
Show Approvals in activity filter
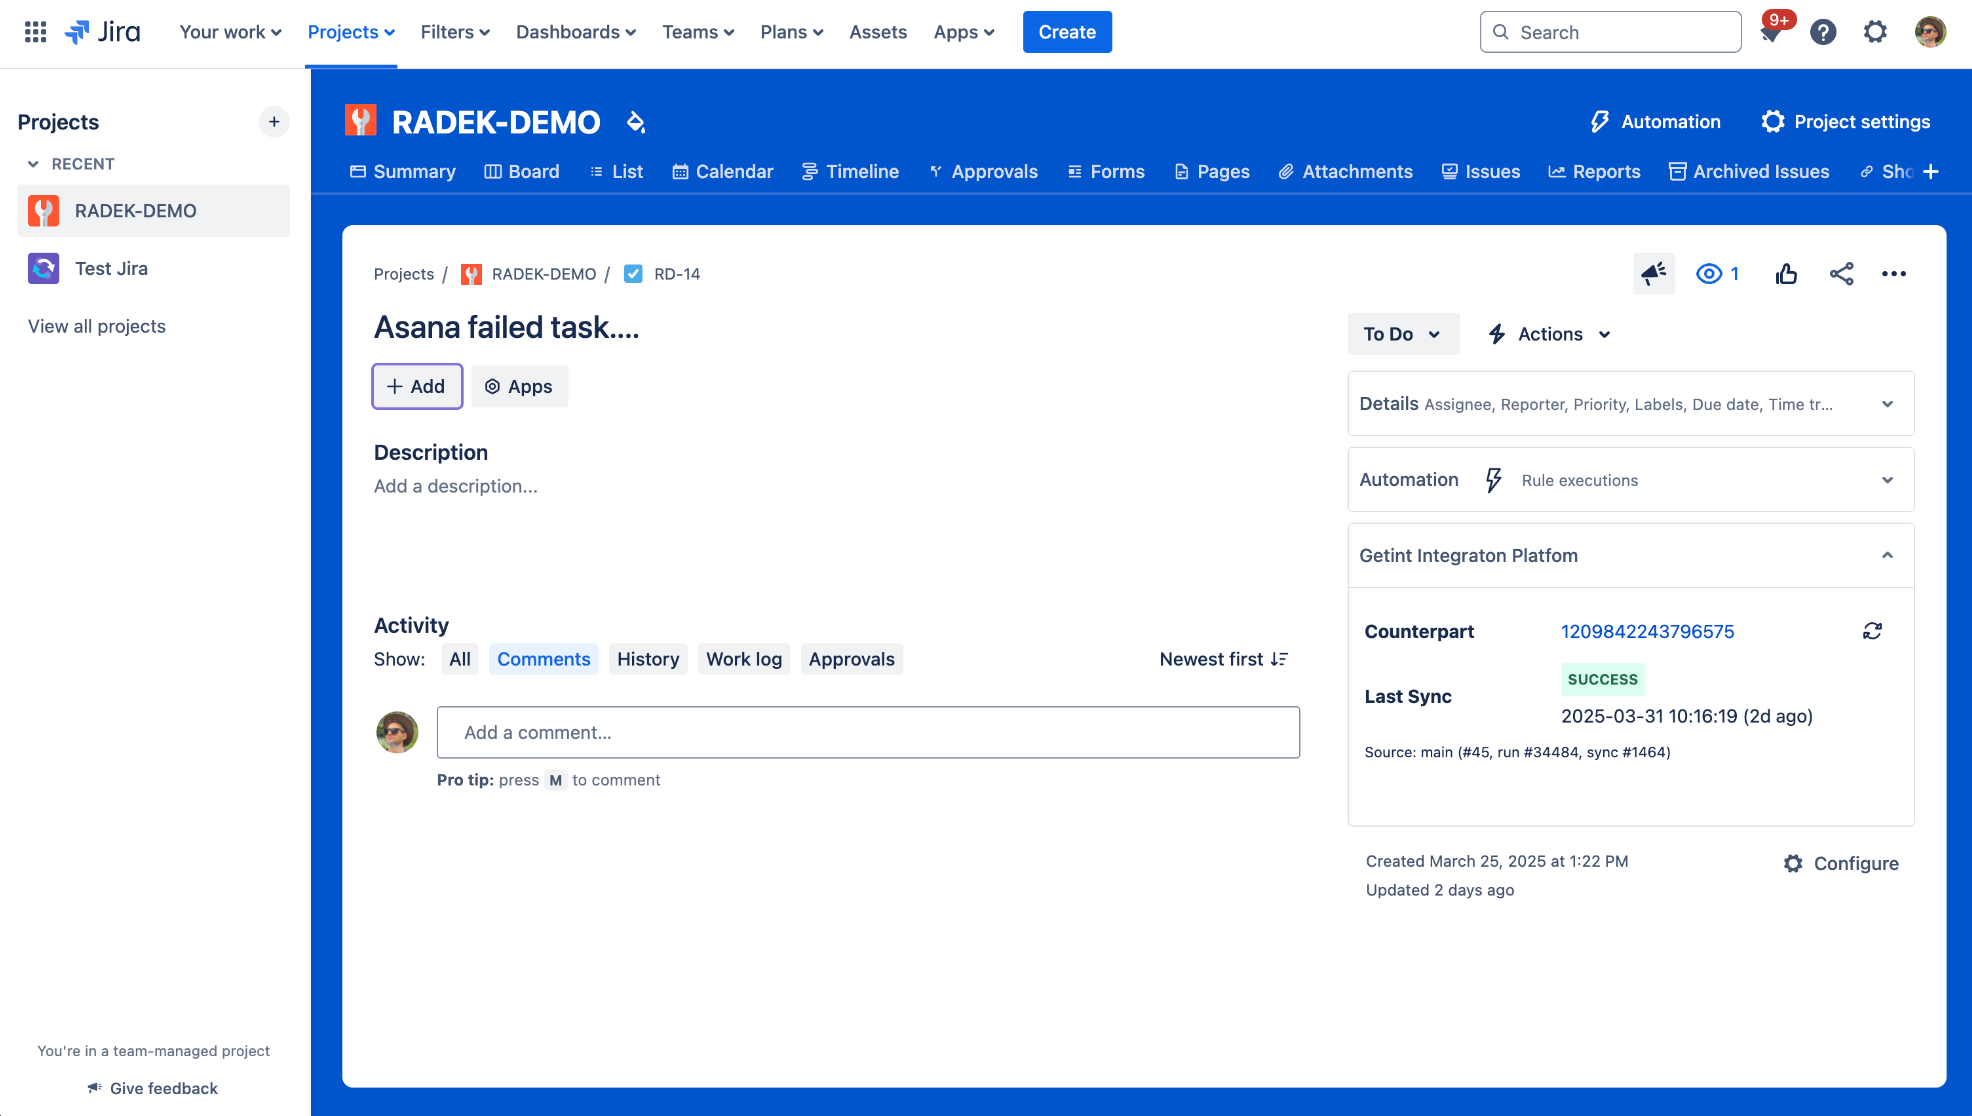(x=852, y=659)
